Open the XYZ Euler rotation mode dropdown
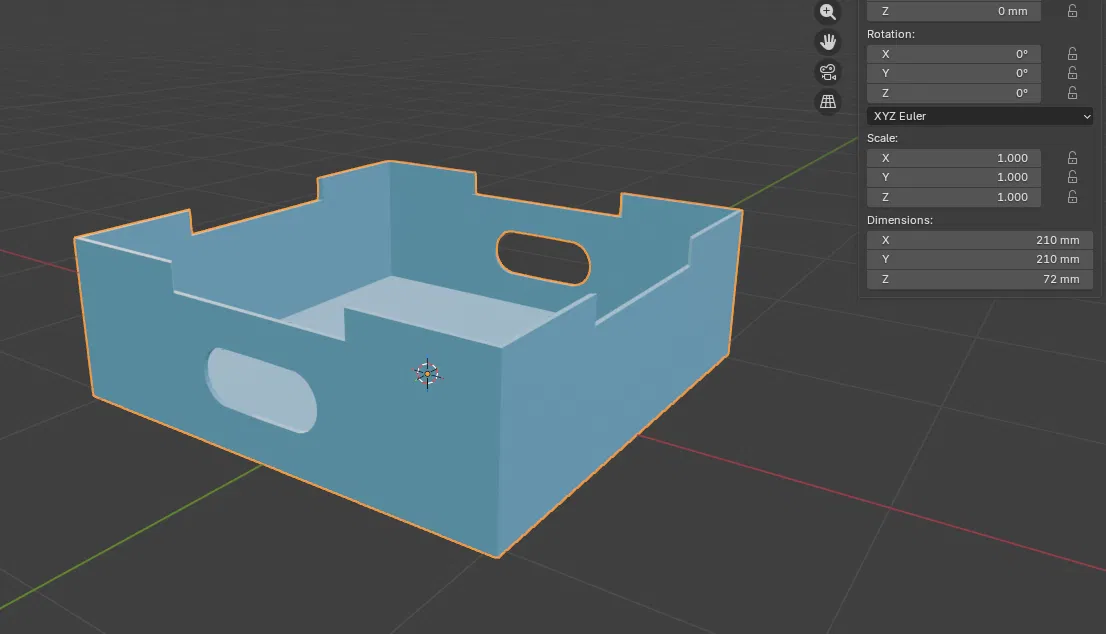 point(980,116)
